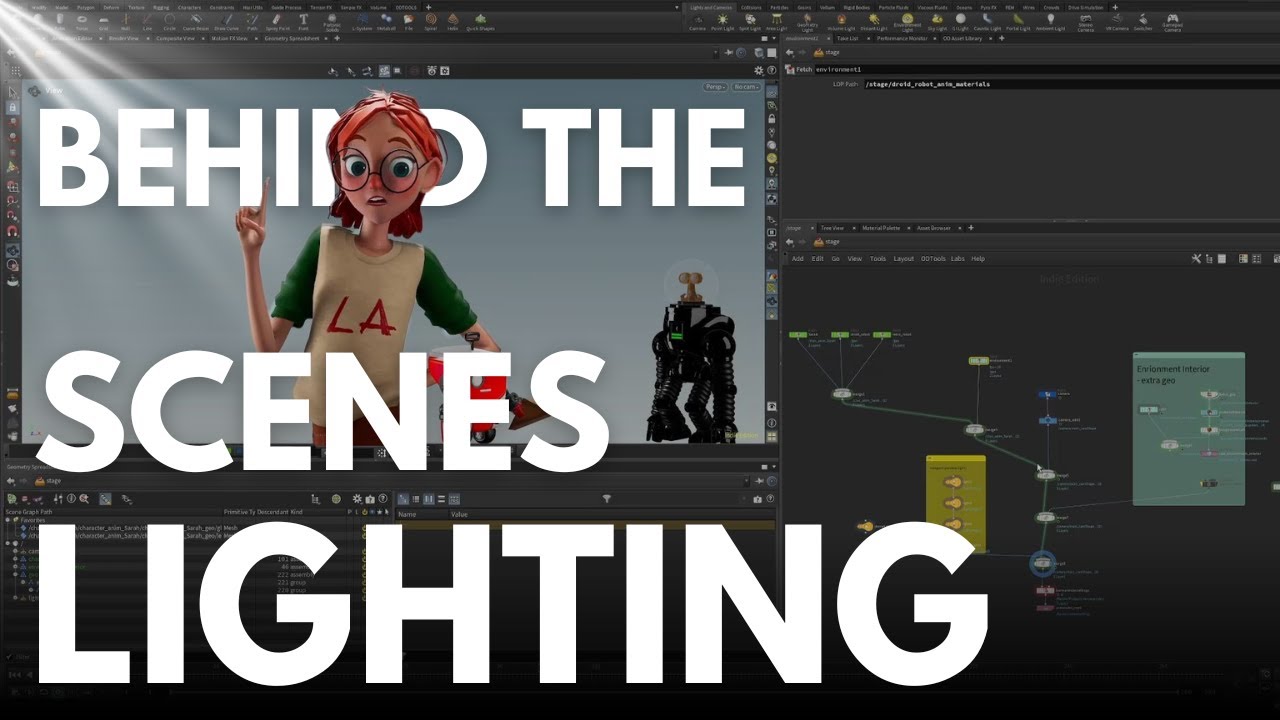Viewport: 1280px width, 720px height.
Task: Switch to the Collisions shelf tab
Action: point(751,7)
